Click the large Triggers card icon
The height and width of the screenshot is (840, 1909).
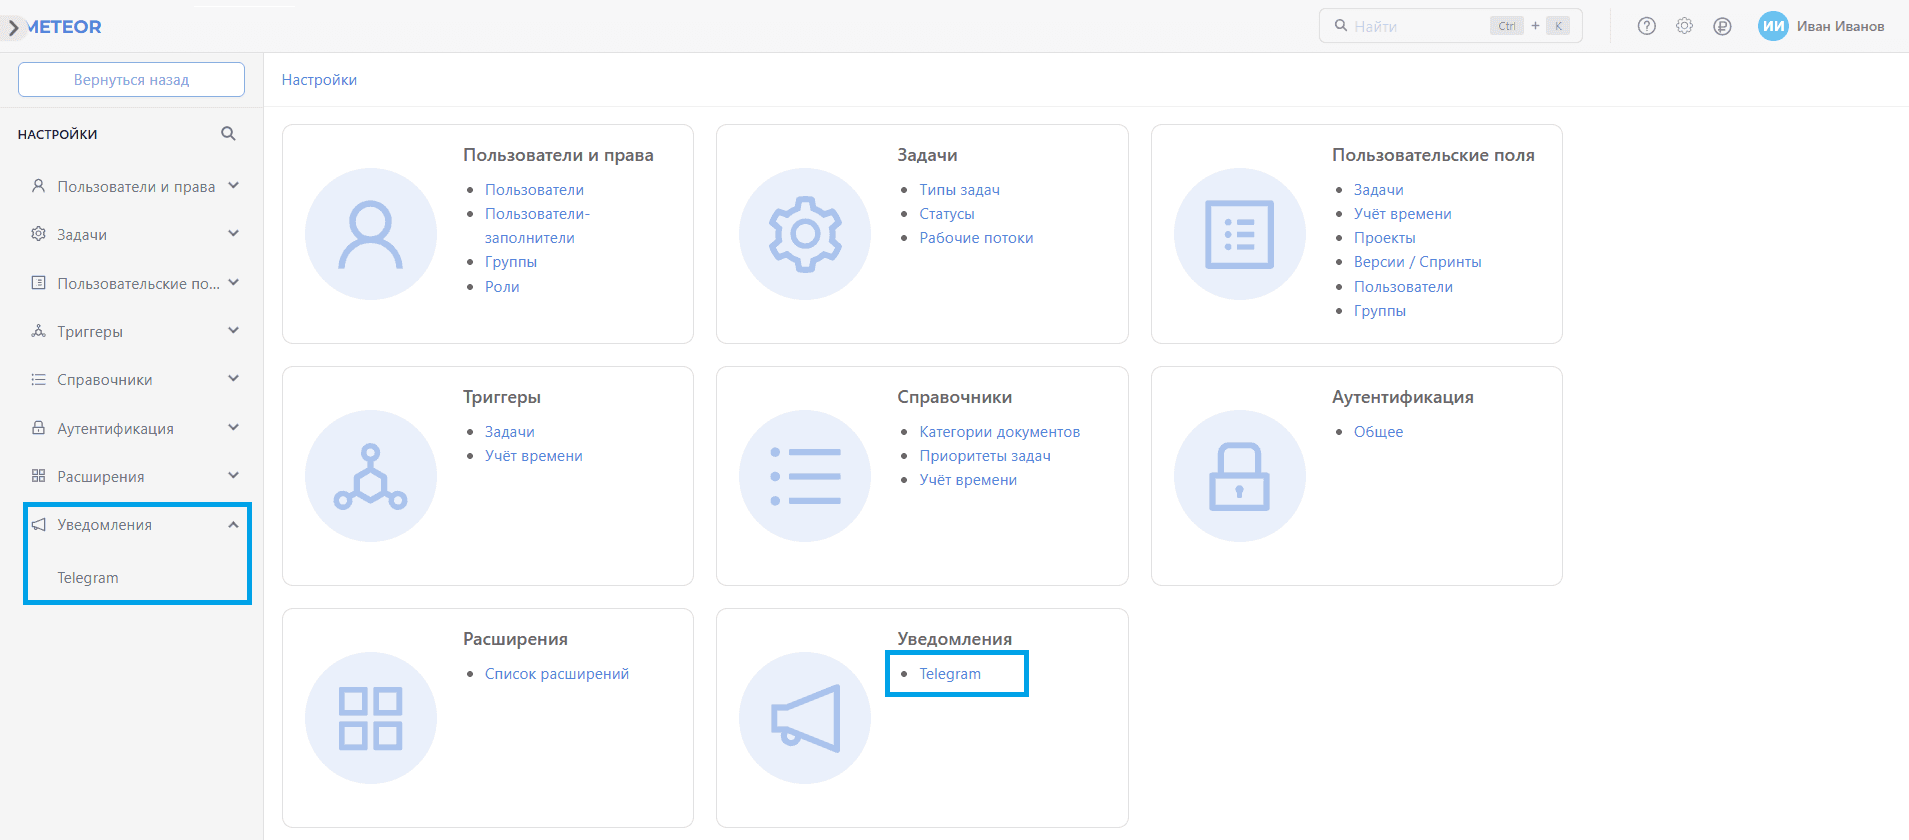click(371, 476)
